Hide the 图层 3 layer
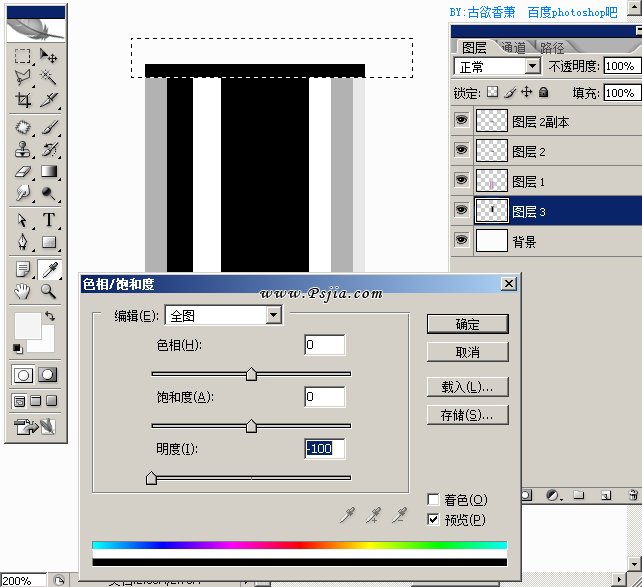This screenshot has height=587, width=642. pyautogui.click(x=461, y=210)
